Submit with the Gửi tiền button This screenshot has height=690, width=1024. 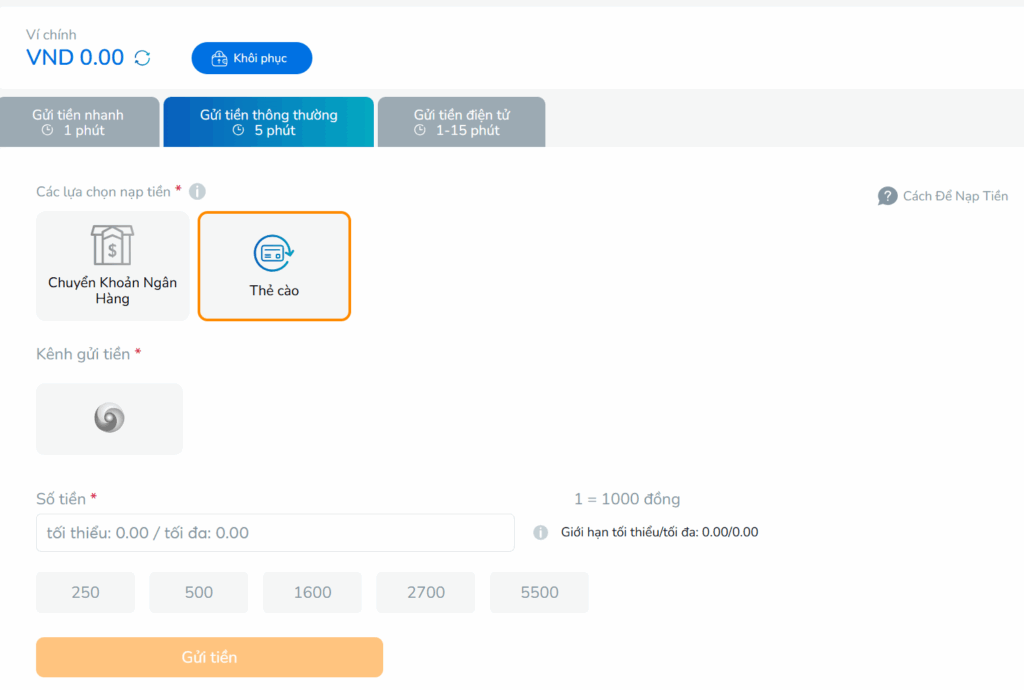209,657
